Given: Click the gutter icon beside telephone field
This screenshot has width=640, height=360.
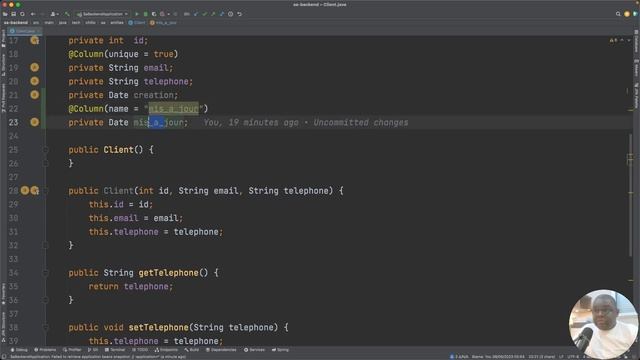Looking at the screenshot, I should tap(35, 81).
